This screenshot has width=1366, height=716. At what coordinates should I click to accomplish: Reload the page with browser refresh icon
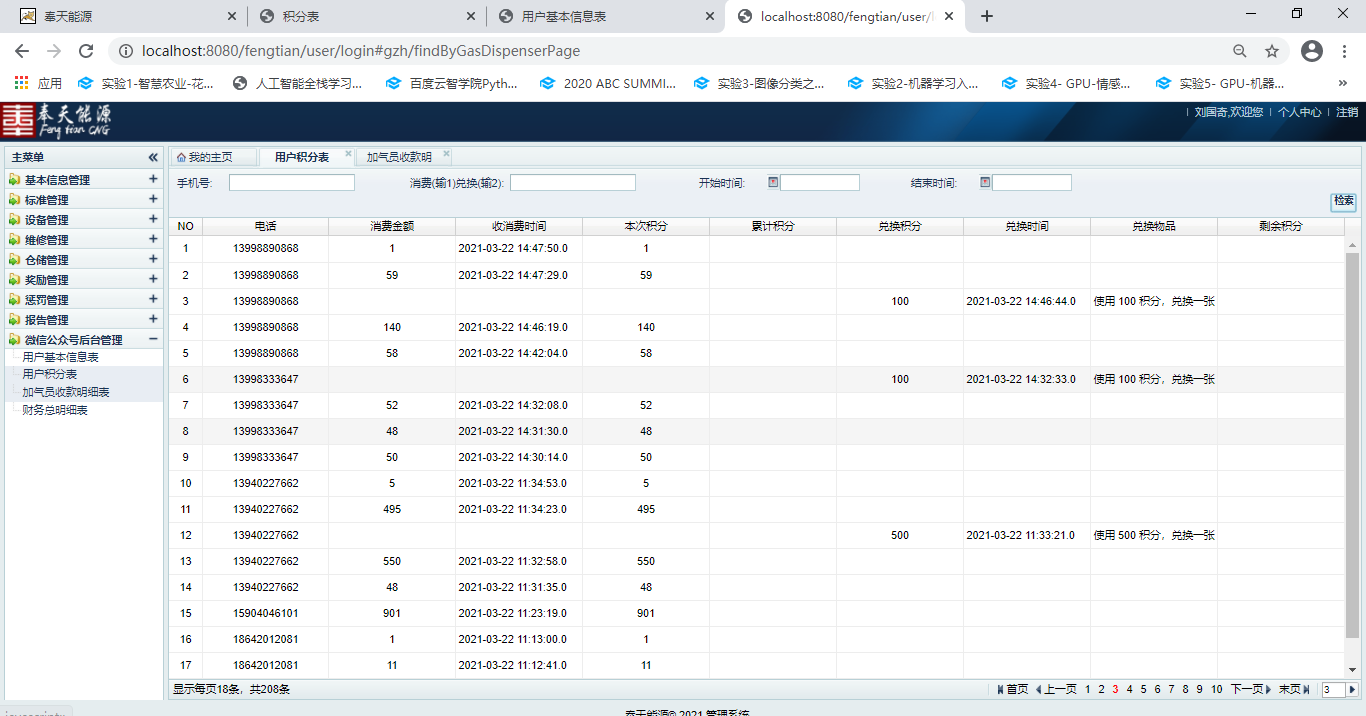86,51
